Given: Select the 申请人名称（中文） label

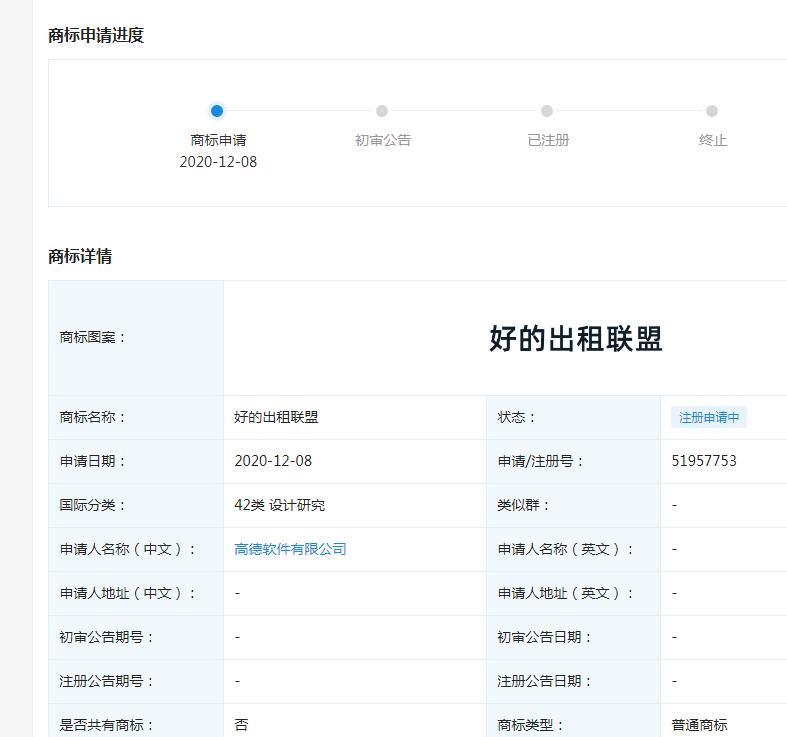Looking at the screenshot, I should [x=128, y=549].
